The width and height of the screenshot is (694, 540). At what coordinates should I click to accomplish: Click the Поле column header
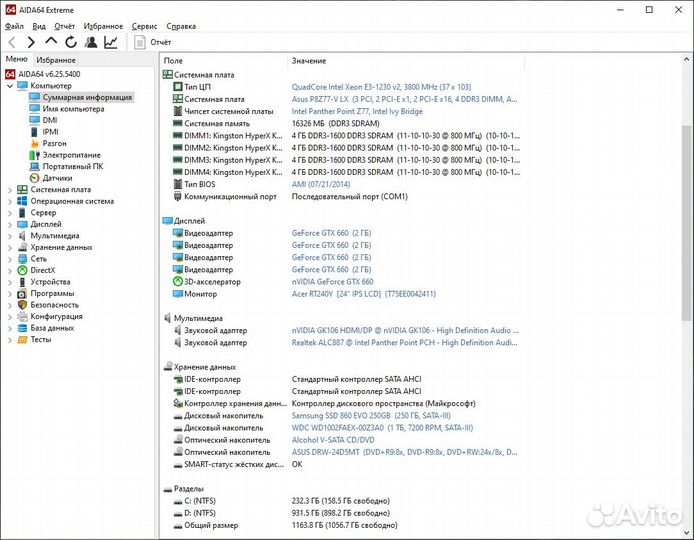tap(224, 61)
